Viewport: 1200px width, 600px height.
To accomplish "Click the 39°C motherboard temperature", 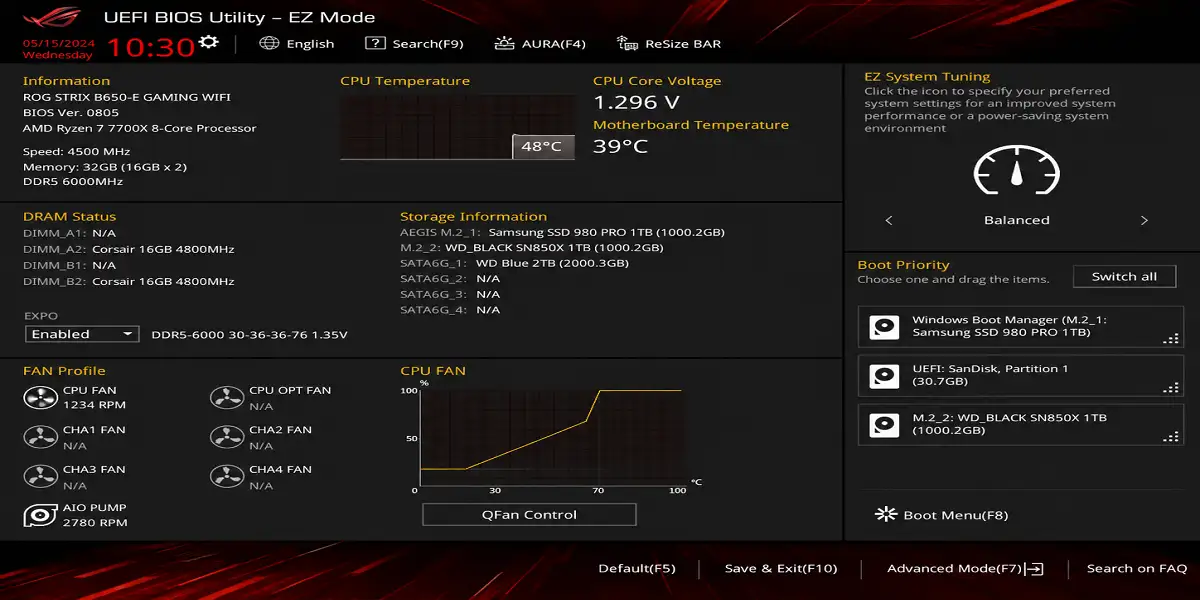I will (620, 146).
